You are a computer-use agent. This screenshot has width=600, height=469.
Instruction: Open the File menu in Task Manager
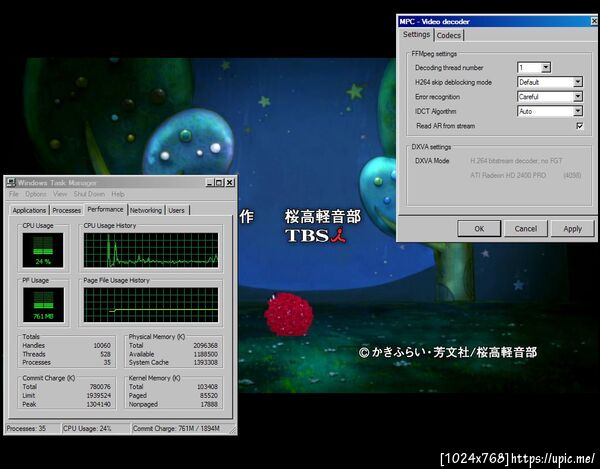point(14,194)
